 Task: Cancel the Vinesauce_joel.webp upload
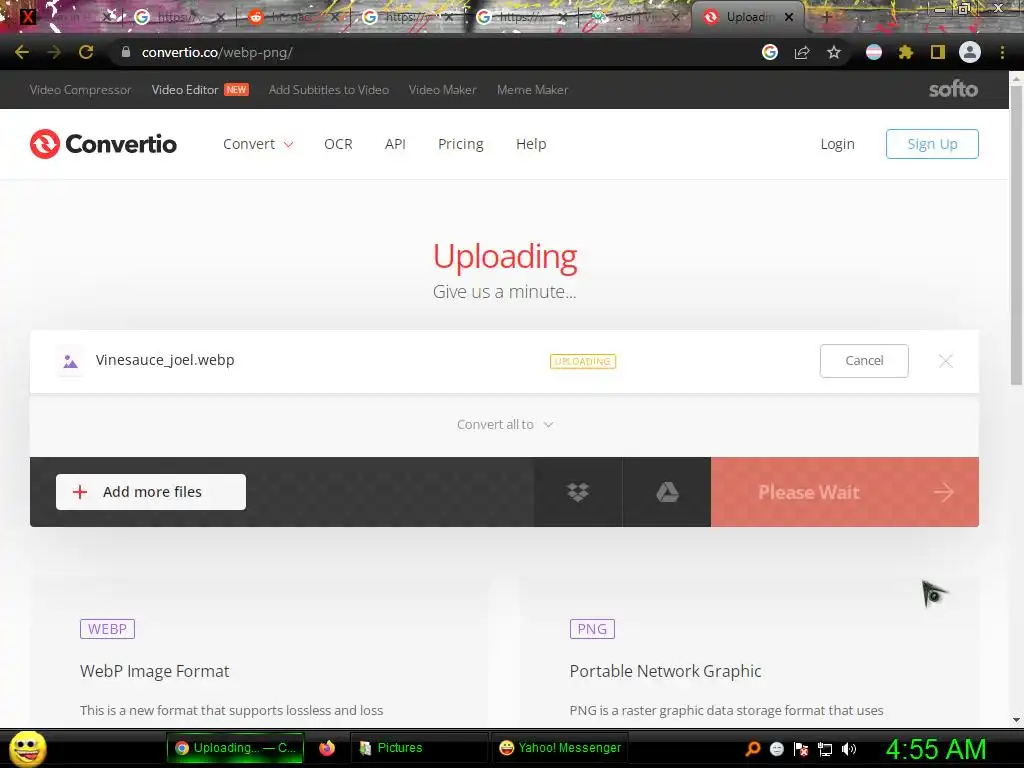[864, 360]
